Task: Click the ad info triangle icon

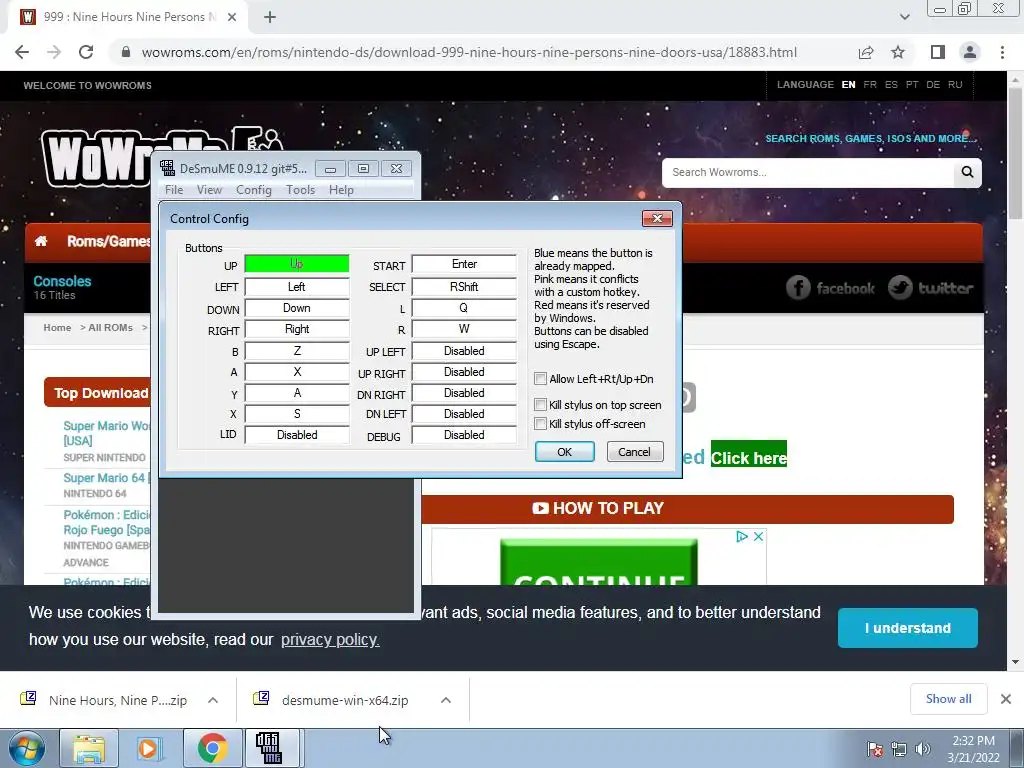Action: (742, 537)
